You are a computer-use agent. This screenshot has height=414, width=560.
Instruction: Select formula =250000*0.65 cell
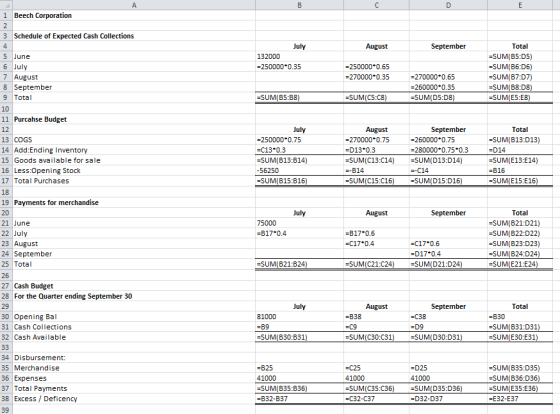click(376, 67)
